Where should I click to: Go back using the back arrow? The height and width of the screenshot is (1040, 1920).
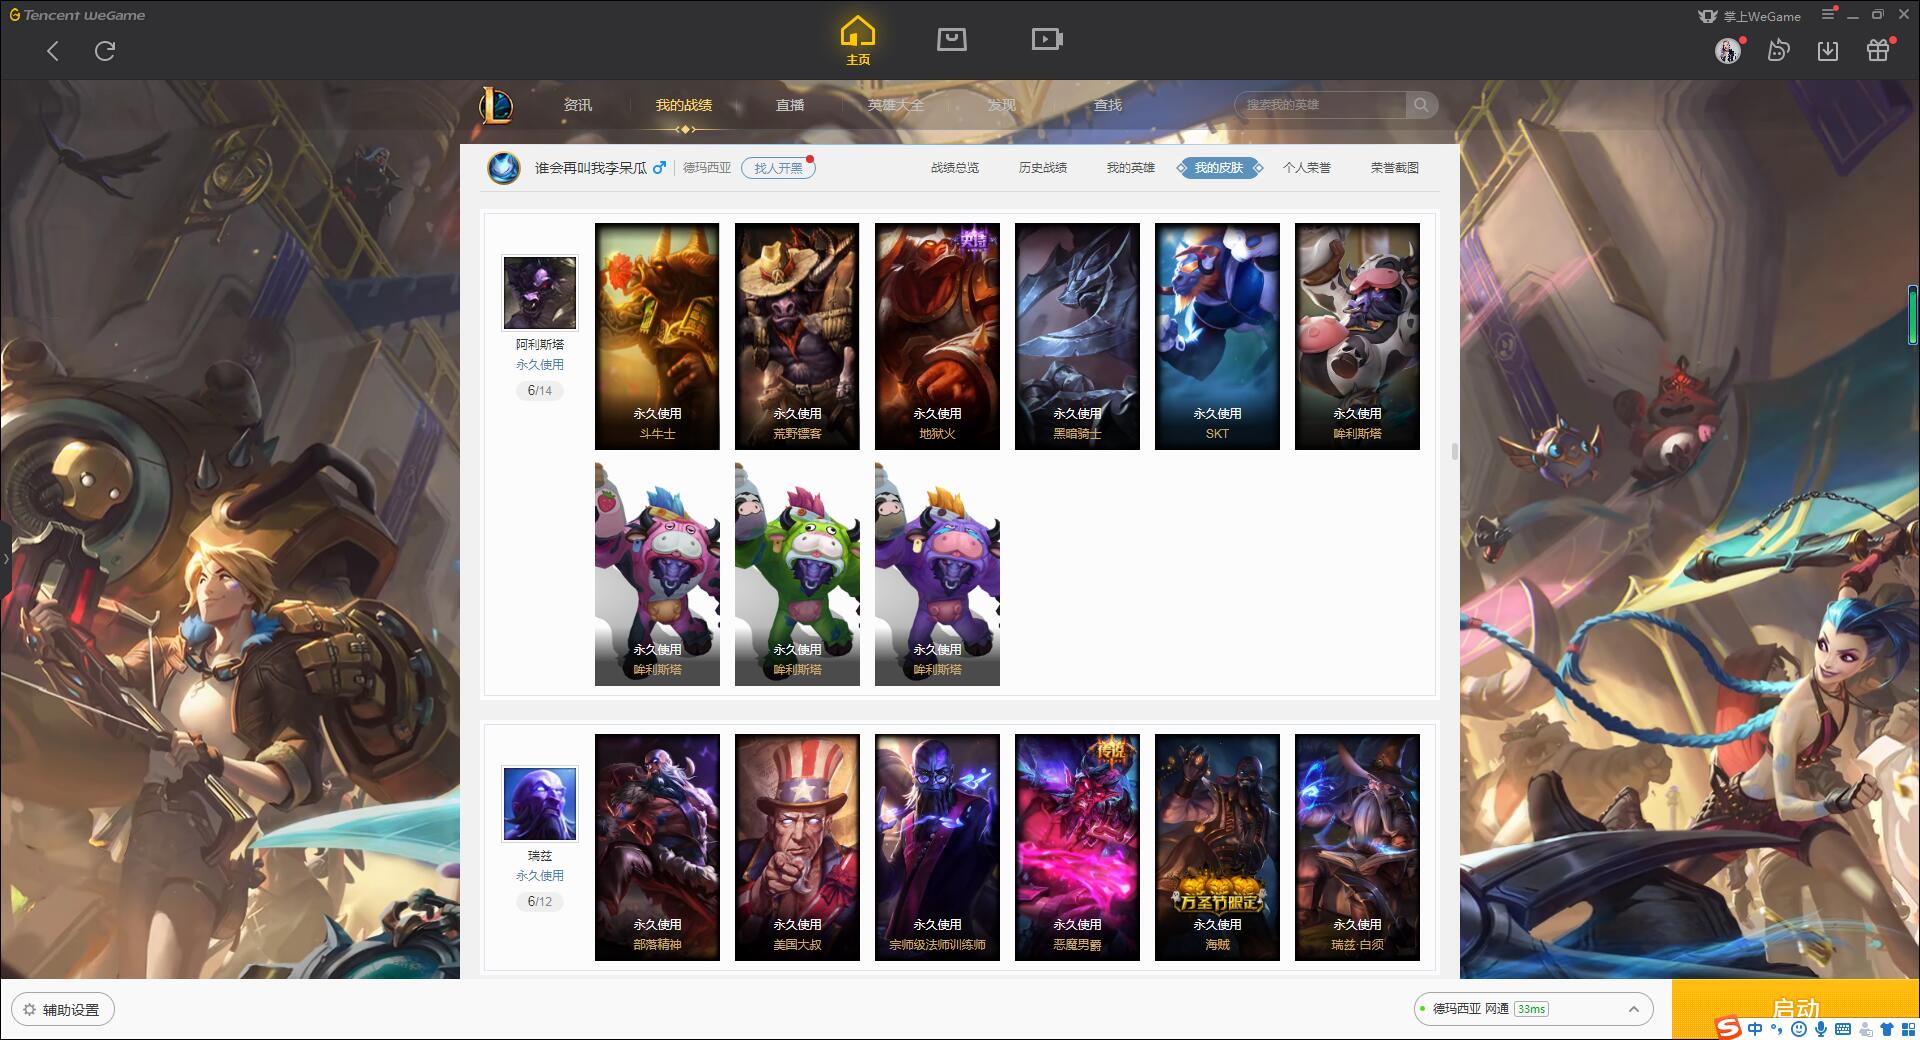click(53, 51)
